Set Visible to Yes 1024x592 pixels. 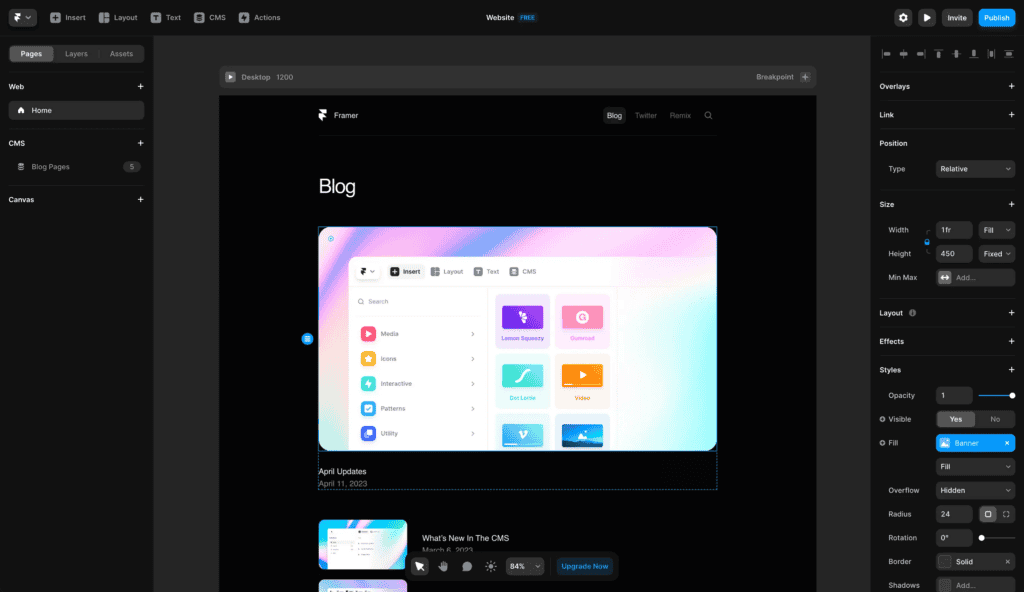(955, 419)
